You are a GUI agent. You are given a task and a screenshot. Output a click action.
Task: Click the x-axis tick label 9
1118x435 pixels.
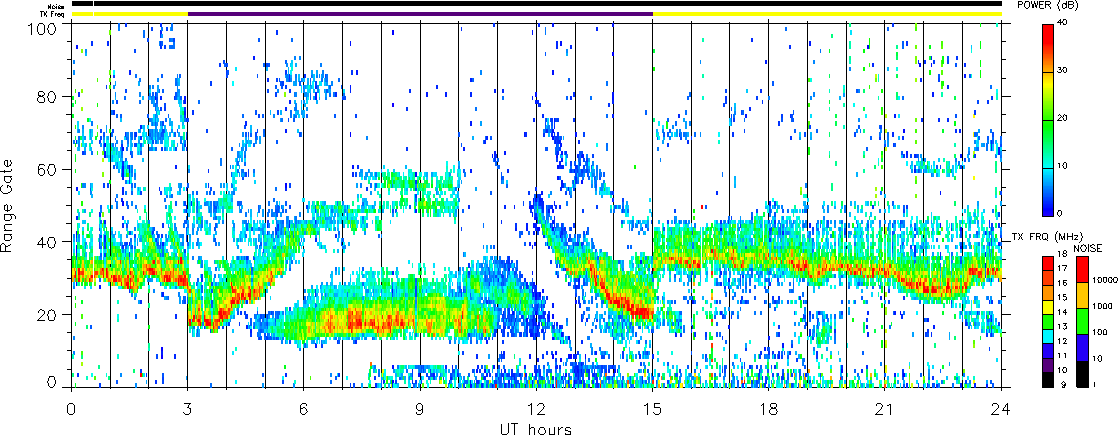420,409
